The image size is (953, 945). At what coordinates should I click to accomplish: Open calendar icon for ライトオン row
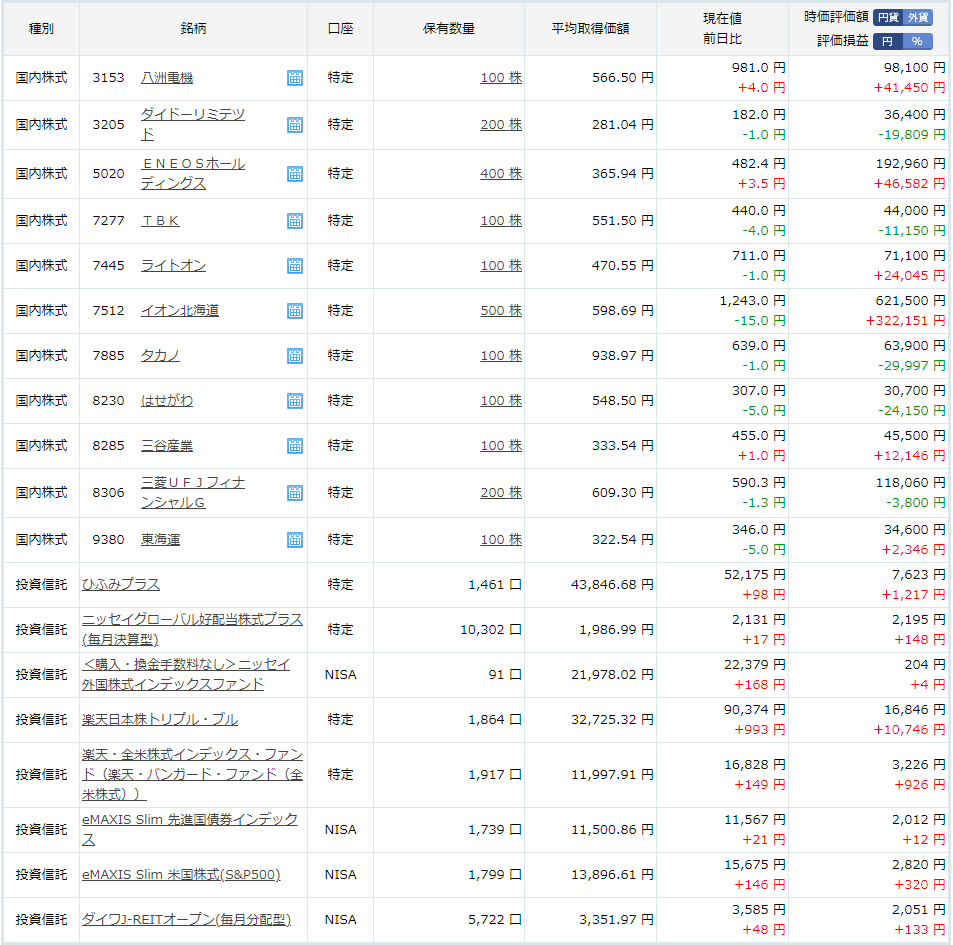(295, 266)
